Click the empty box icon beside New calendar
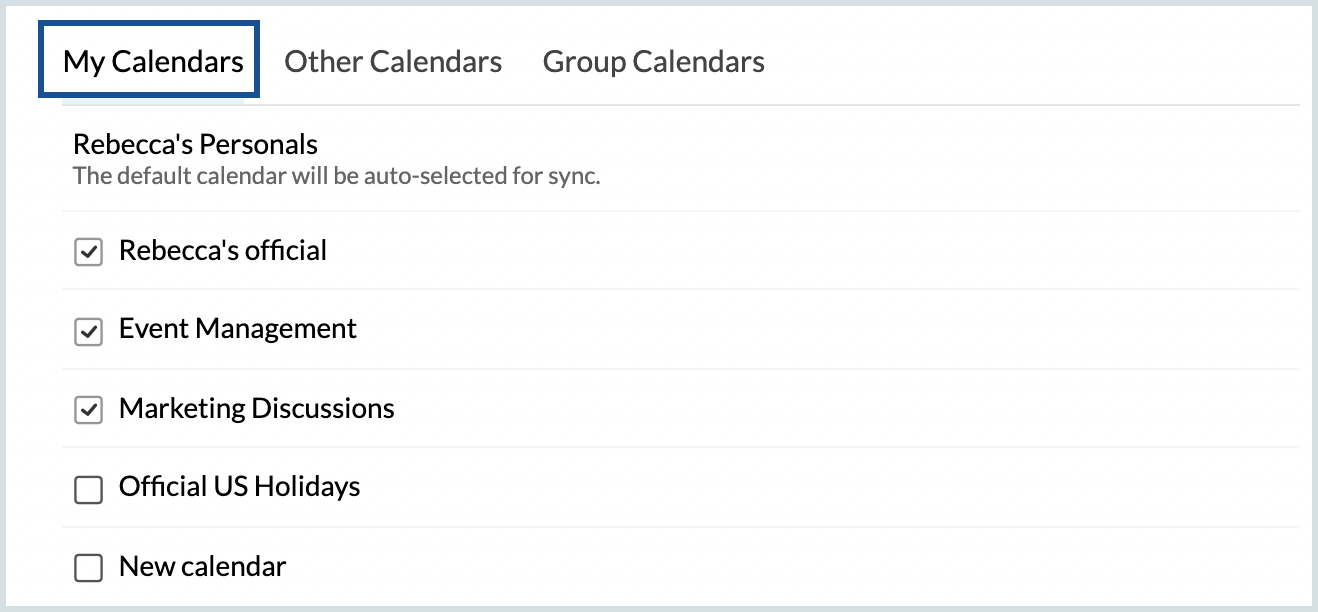This screenshot has width=1318, height=612. click(89, 569)
